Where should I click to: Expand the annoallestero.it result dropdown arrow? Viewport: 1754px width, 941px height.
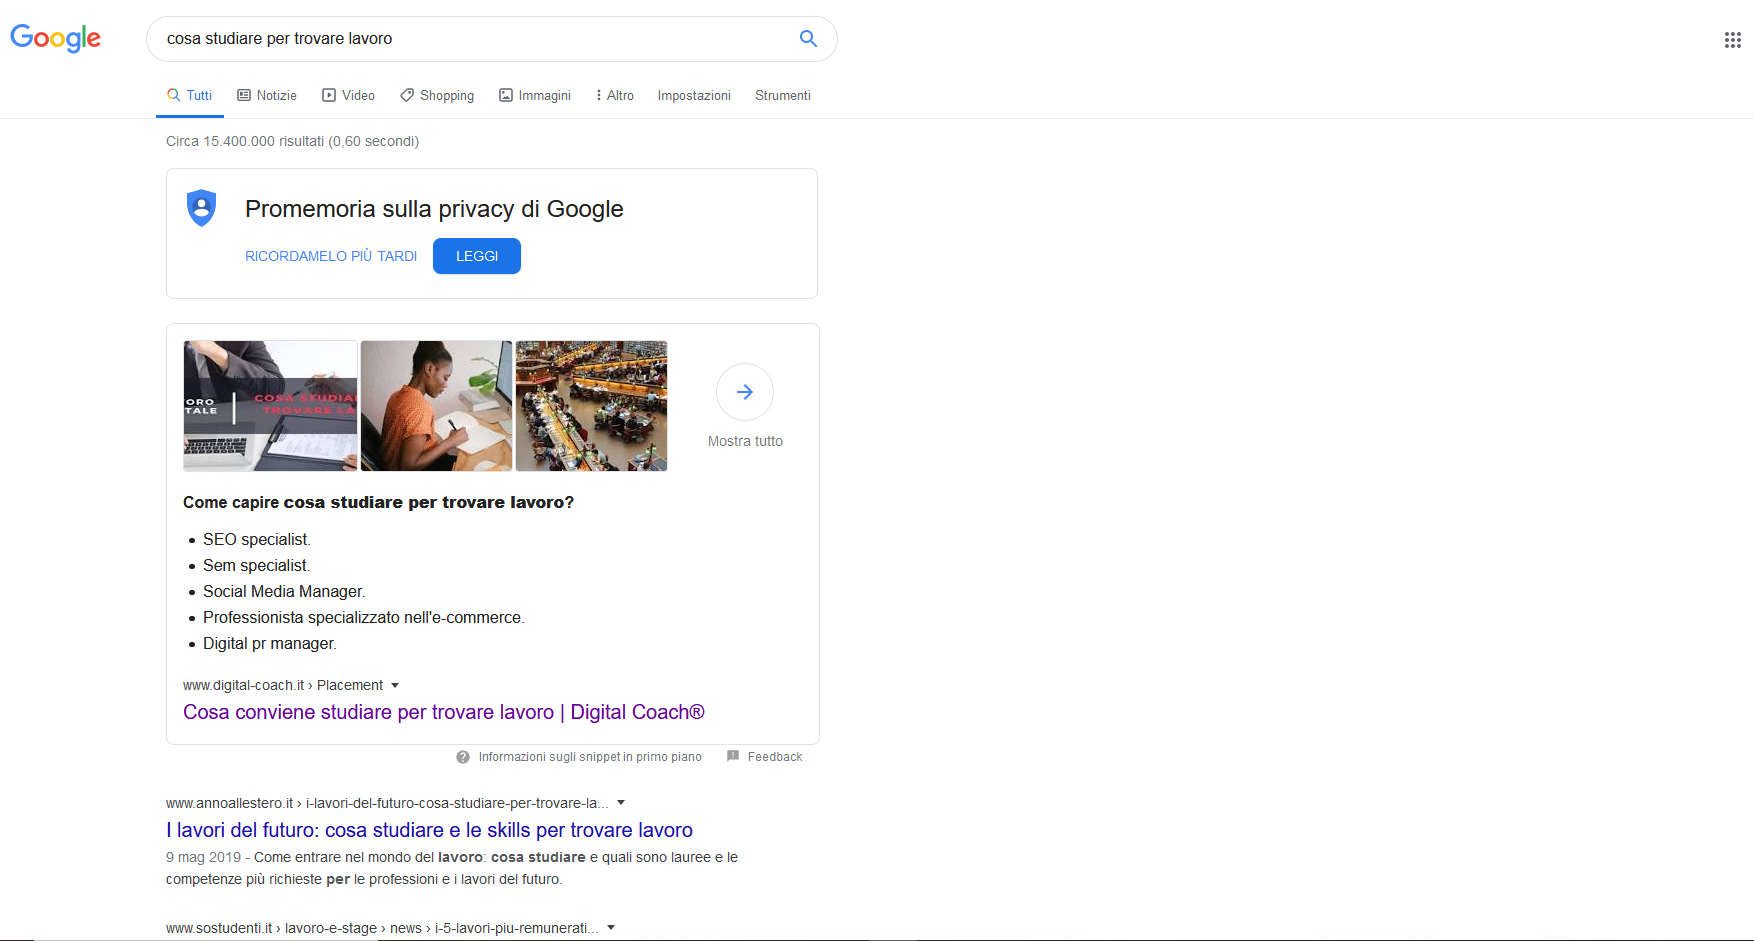coord(621,803)
